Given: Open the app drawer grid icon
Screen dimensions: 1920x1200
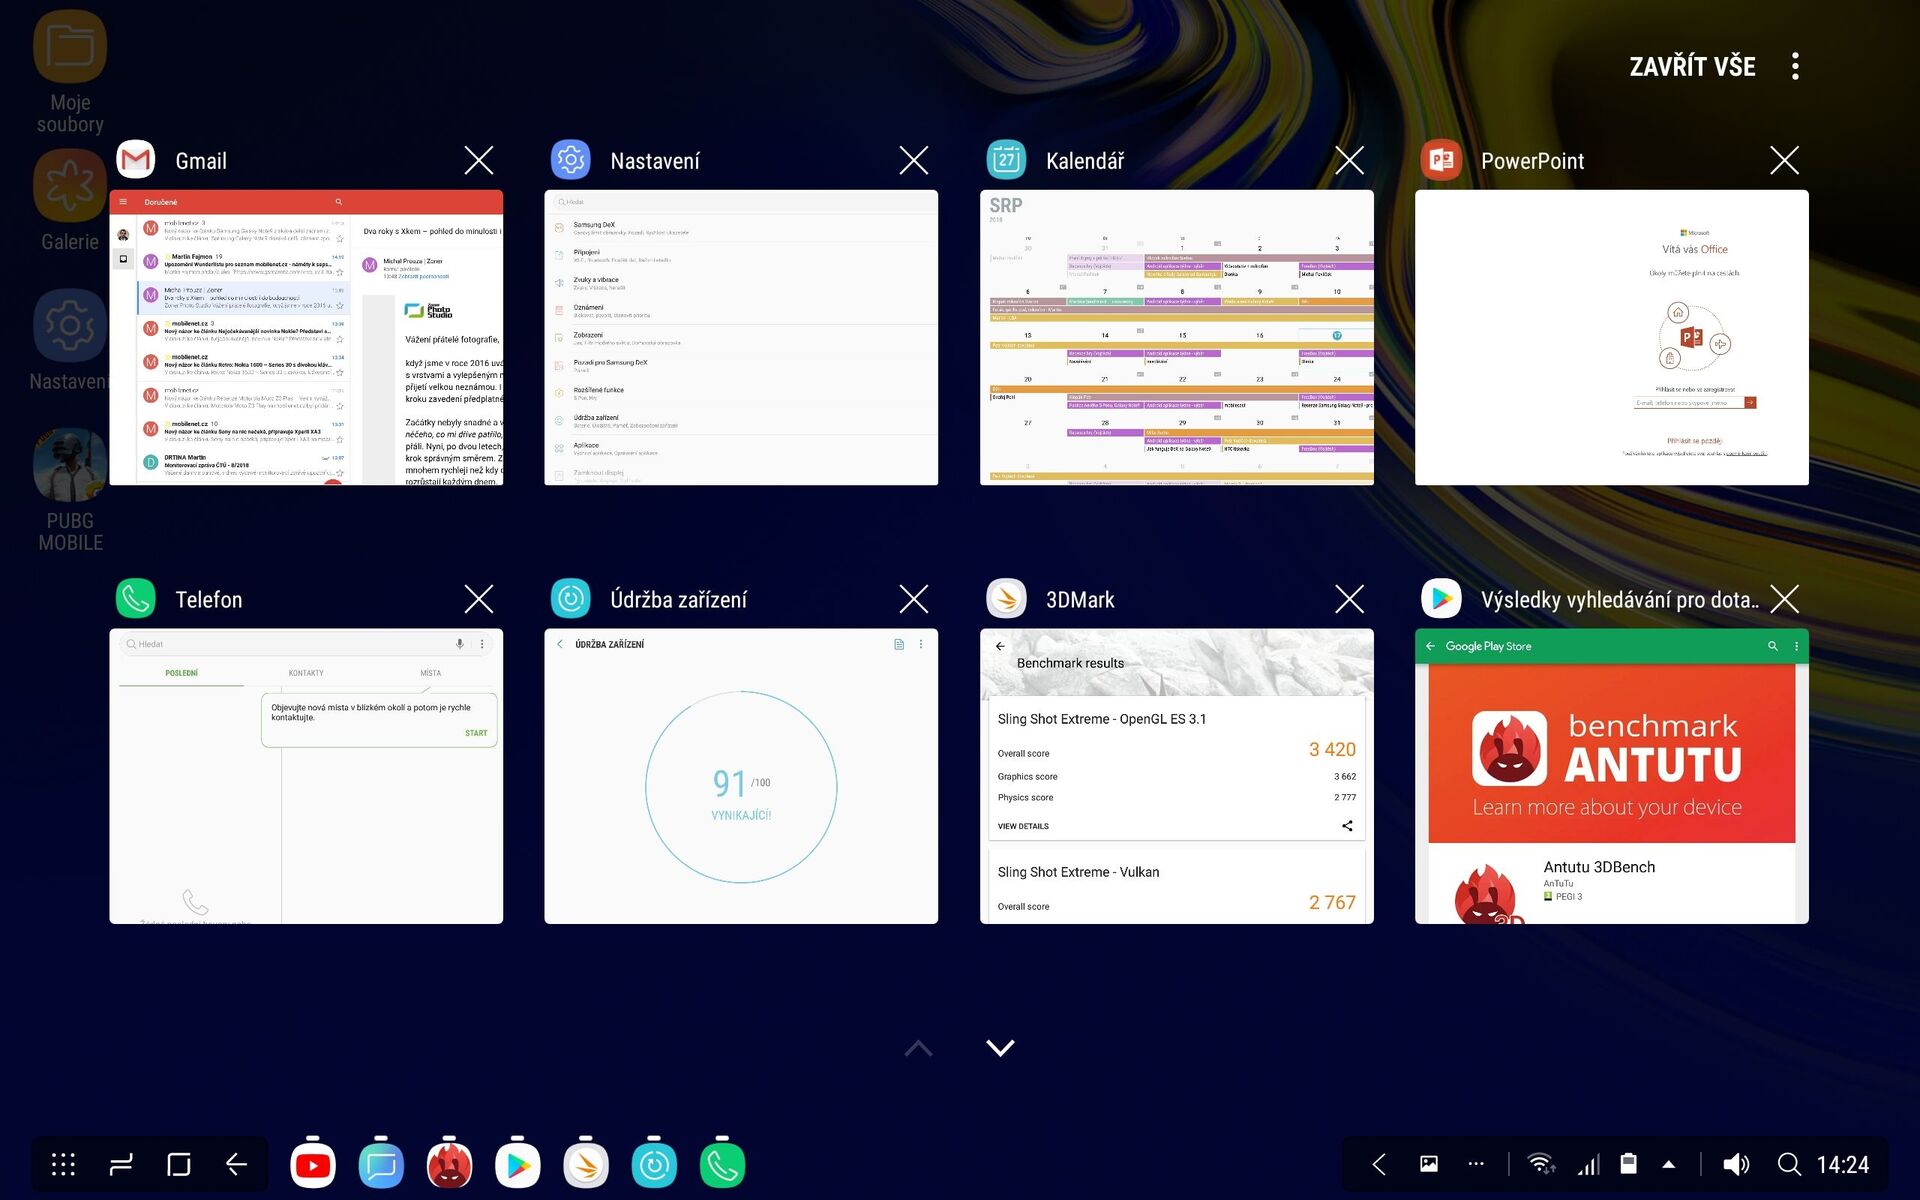Looking at the screenshot, I should (61, 1164).
